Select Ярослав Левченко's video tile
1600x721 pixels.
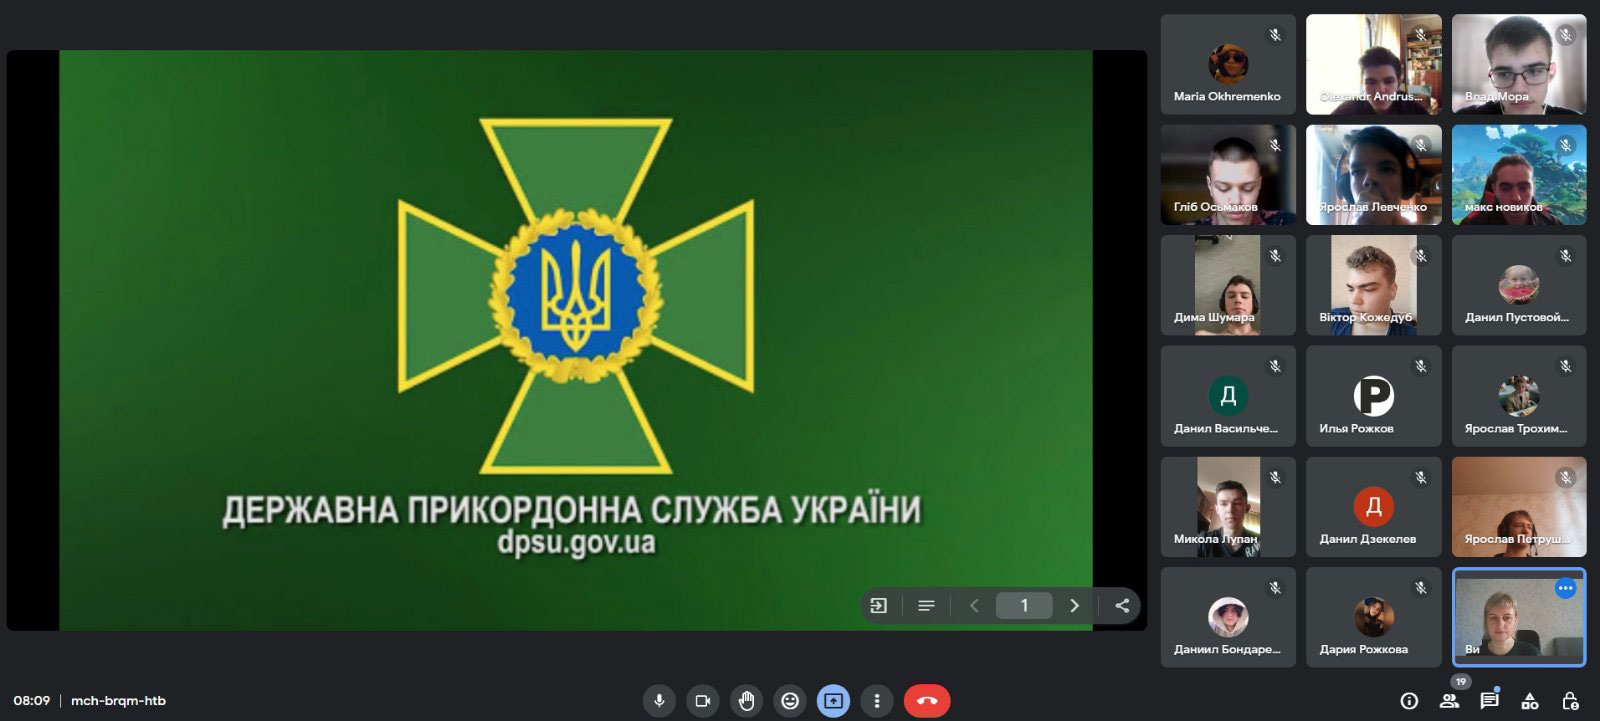click(1374, 175)
